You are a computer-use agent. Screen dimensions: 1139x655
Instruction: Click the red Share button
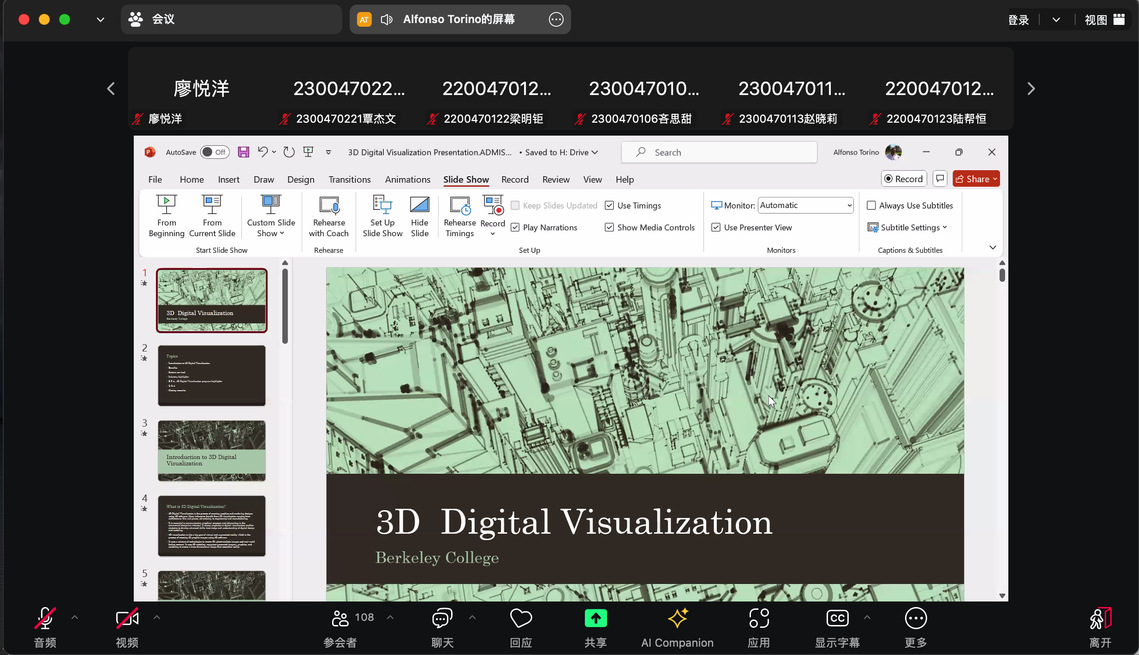[975, 179]
